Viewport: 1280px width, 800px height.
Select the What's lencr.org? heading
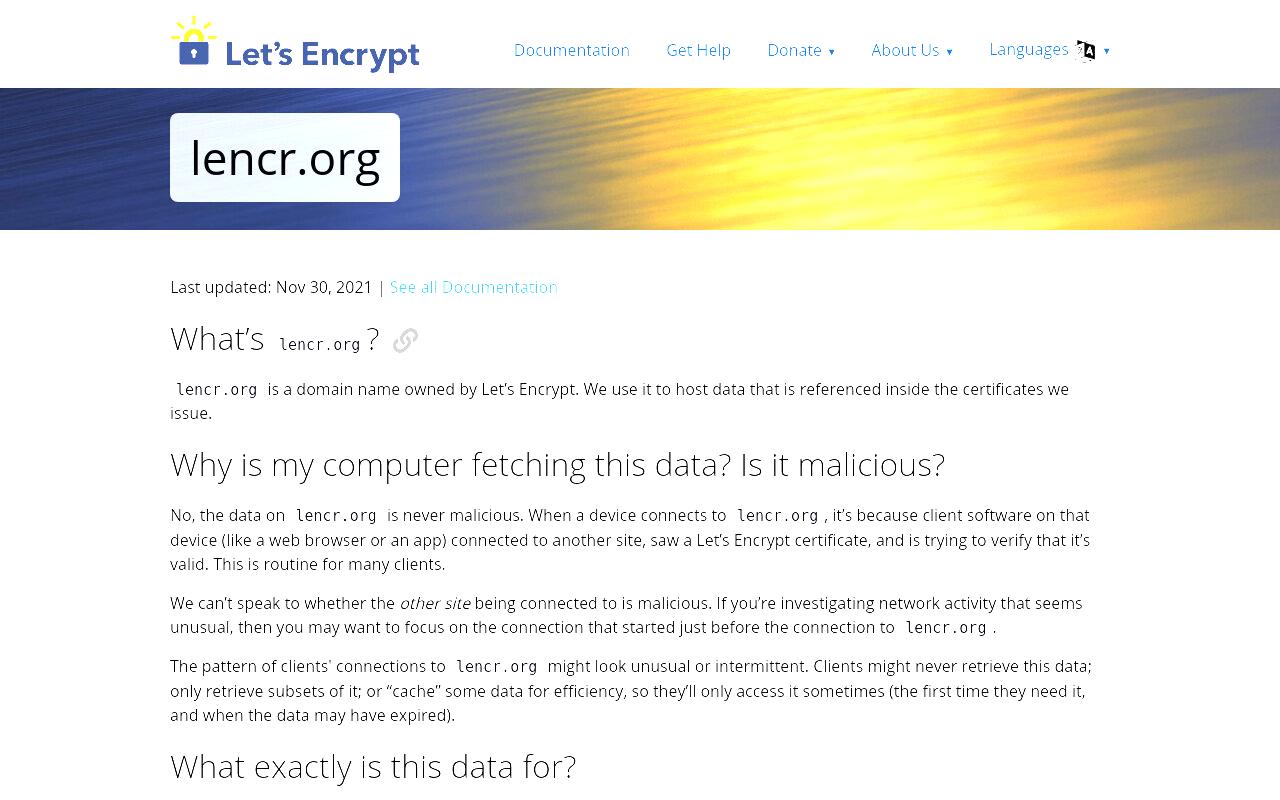(x=275, y=340)
